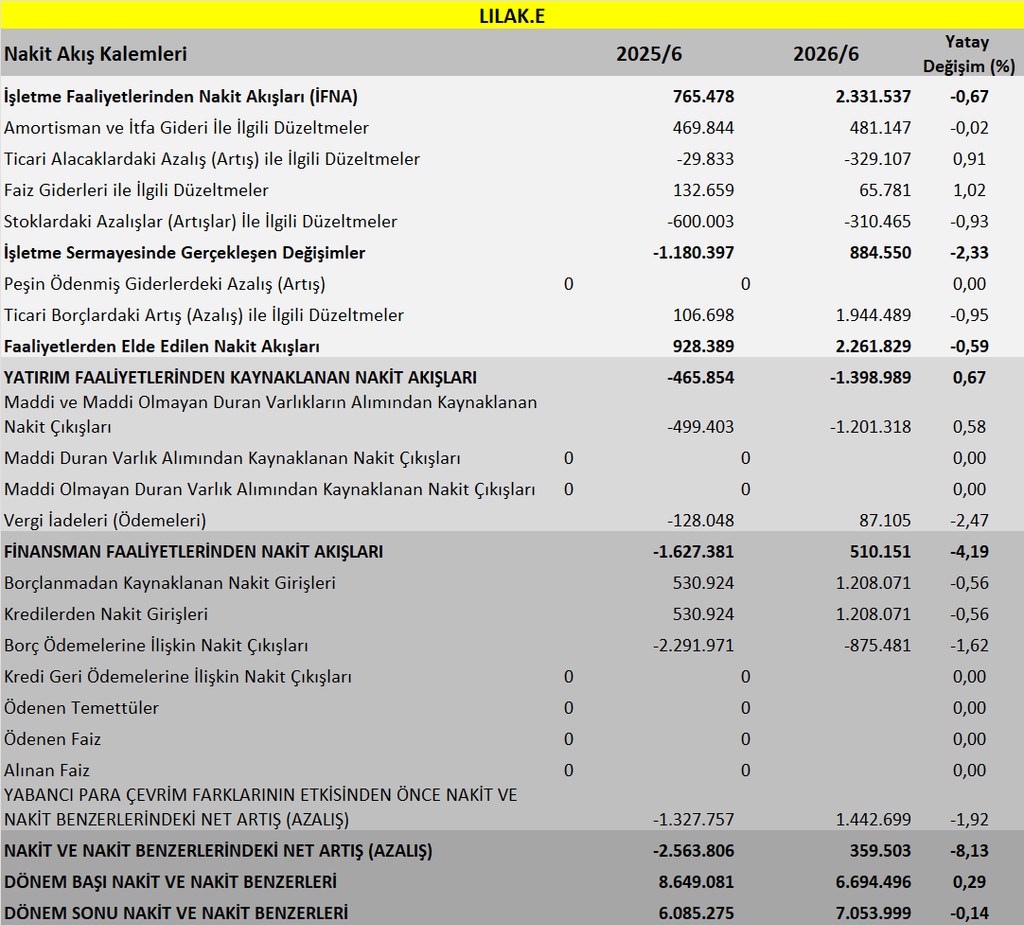Select YABANCI PARA ÇEVRİM FARKLARININ ETKİSİNDEN label
Image resolution: width=1024 pixels, height=925 pixels.
pos(261,807)
